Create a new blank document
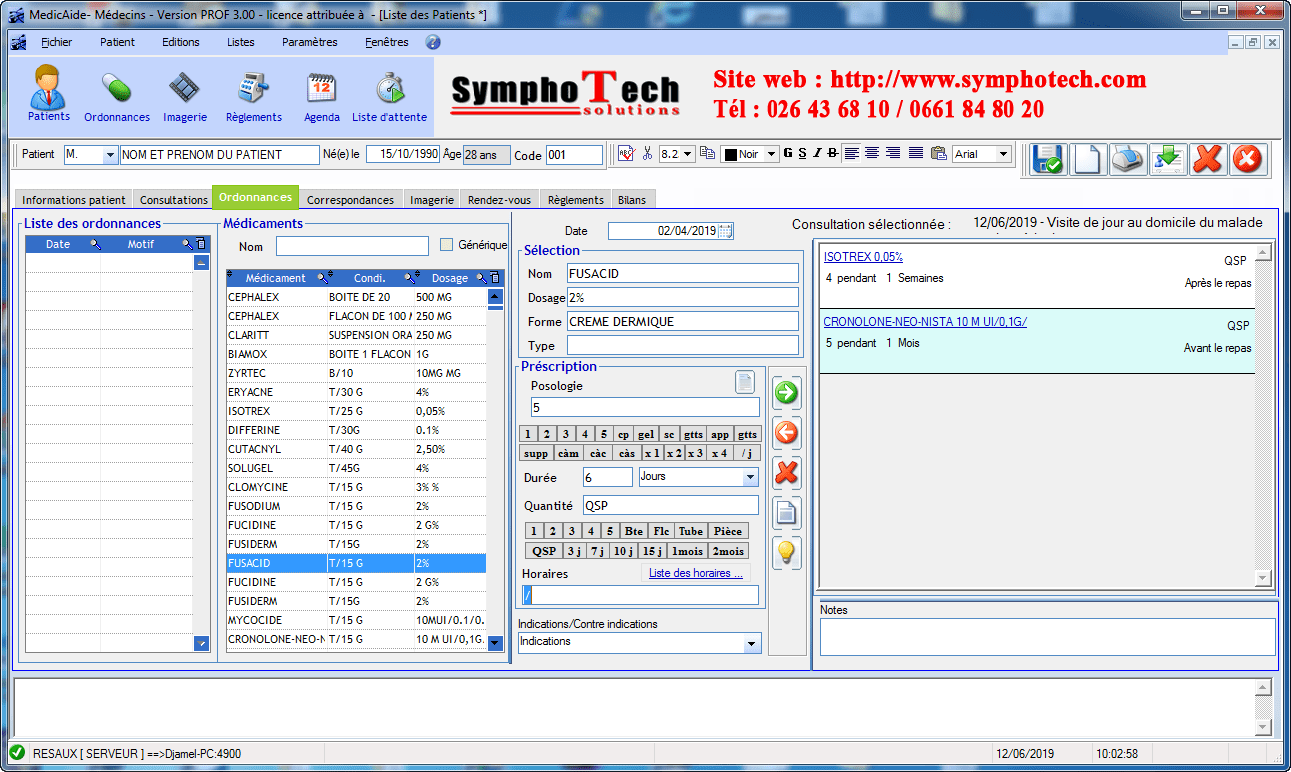Viewport: 1291px width, 772px height. [1088, 159]
